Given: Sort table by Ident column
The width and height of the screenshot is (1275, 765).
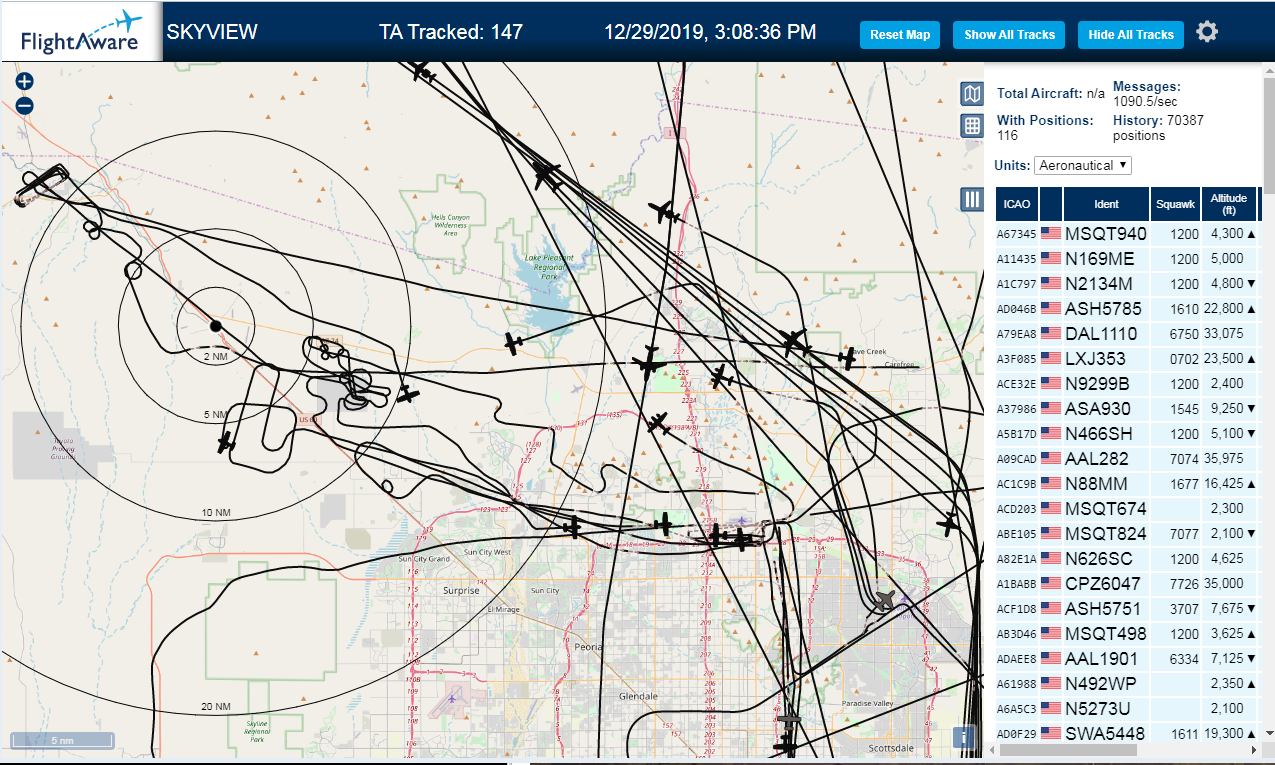Looking at the screenshot, I should point(1106,204).
